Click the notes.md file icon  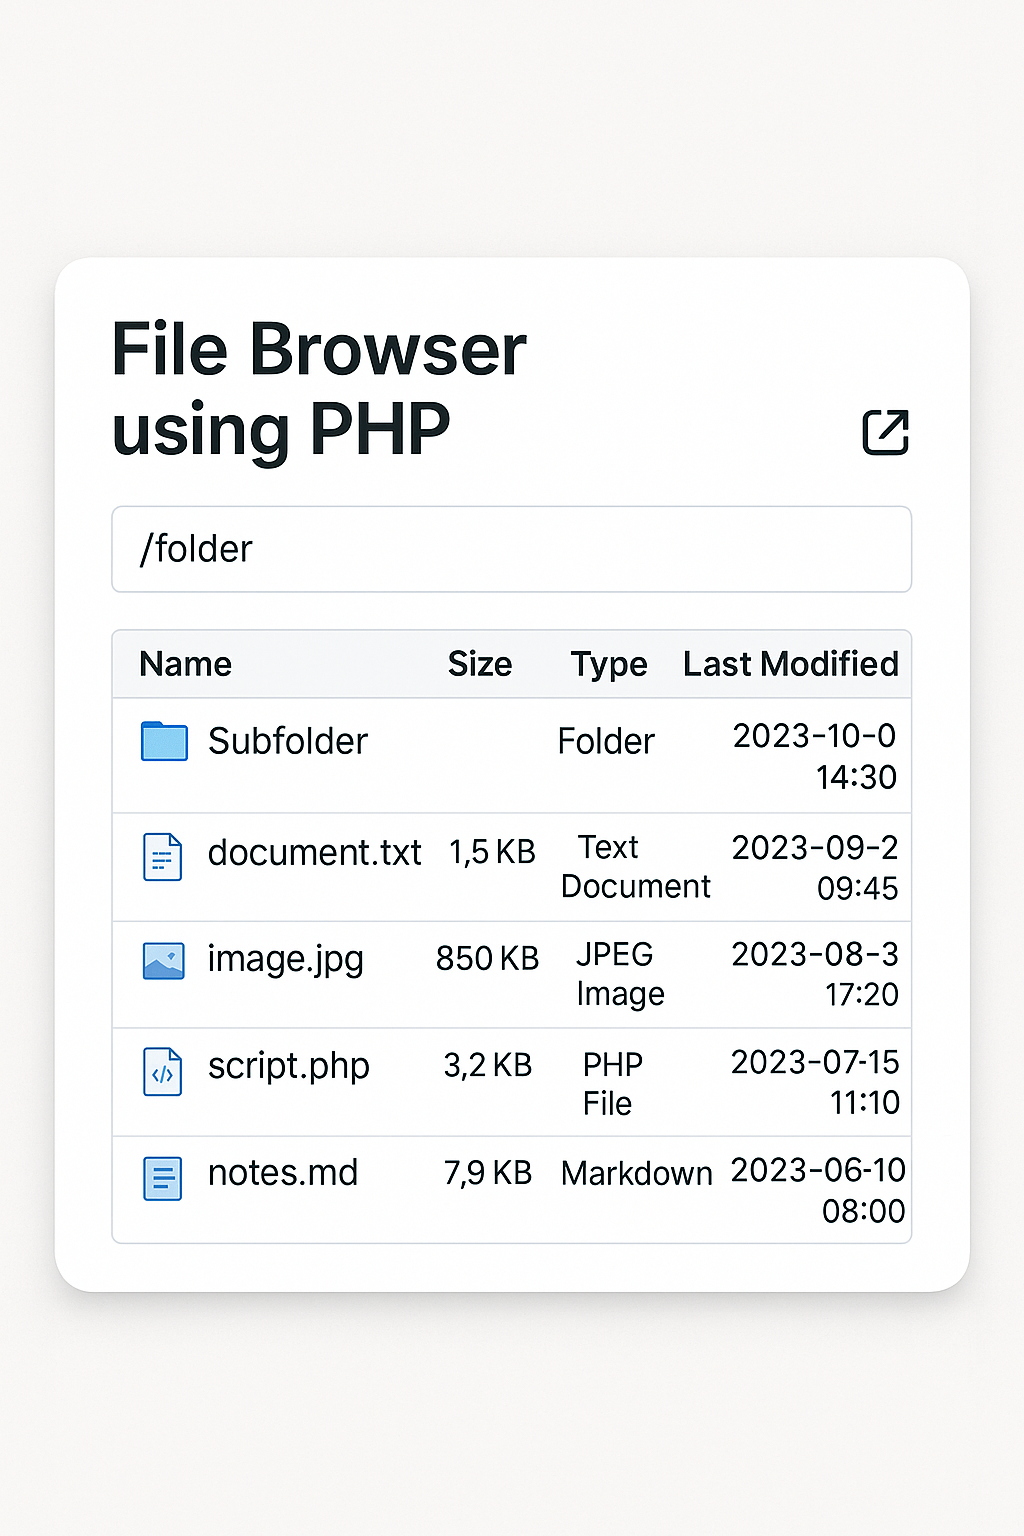click(162, 1178)
